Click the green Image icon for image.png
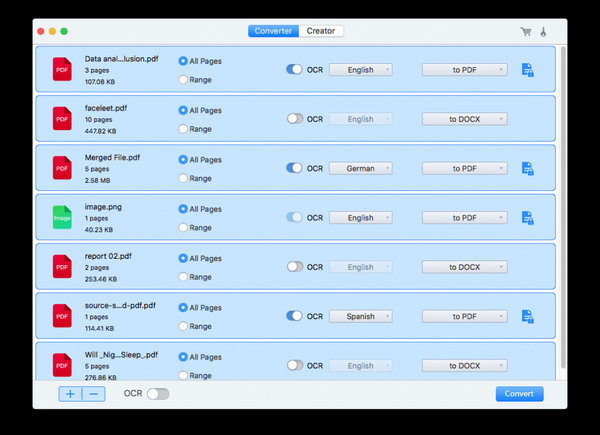 (62, 217)
